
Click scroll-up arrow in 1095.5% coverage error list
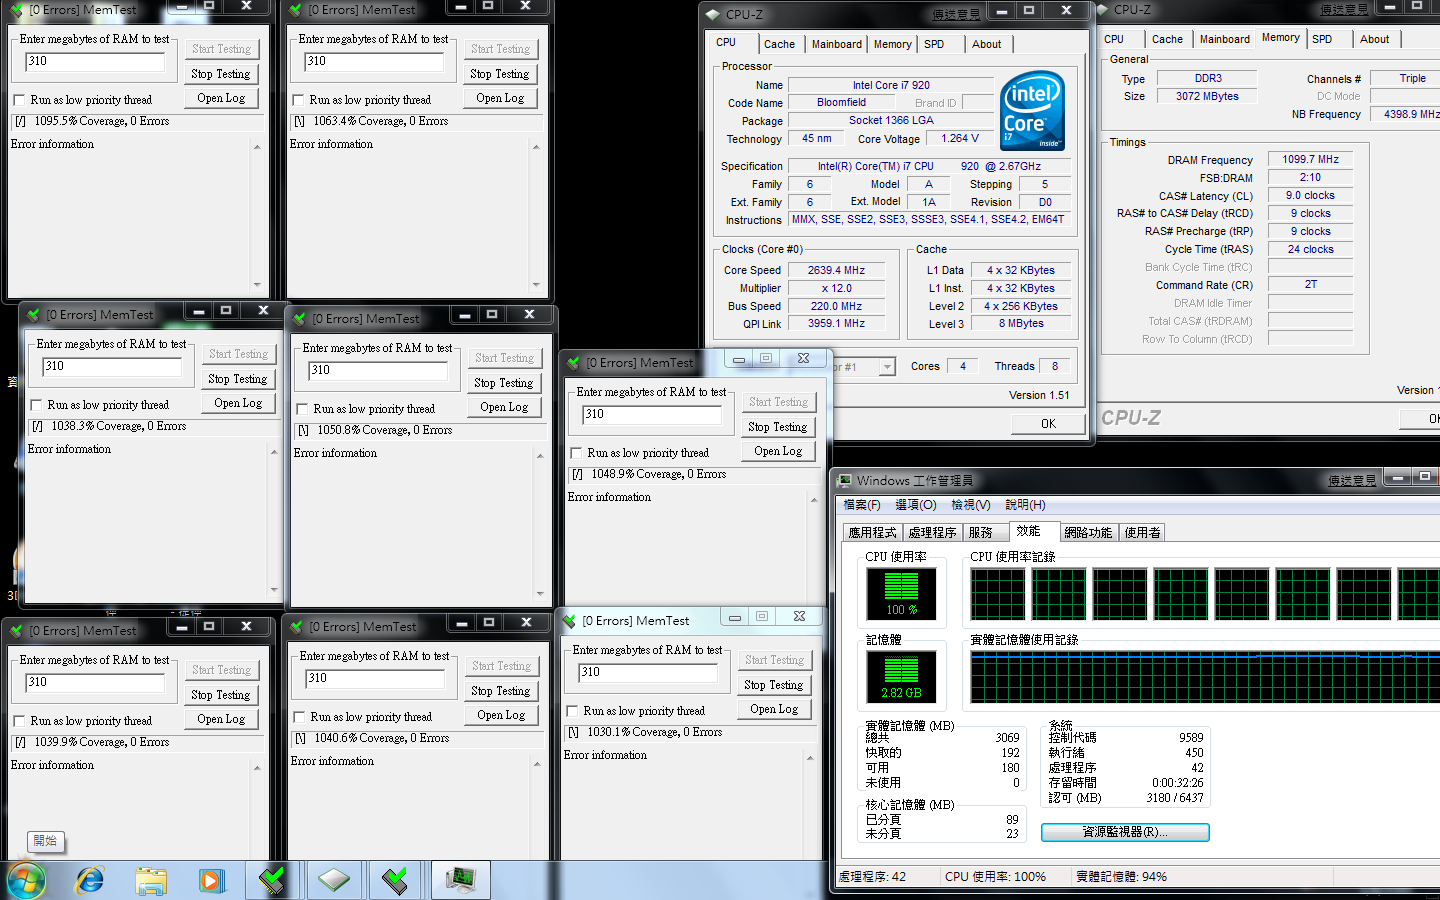click(x=257, y=146)
